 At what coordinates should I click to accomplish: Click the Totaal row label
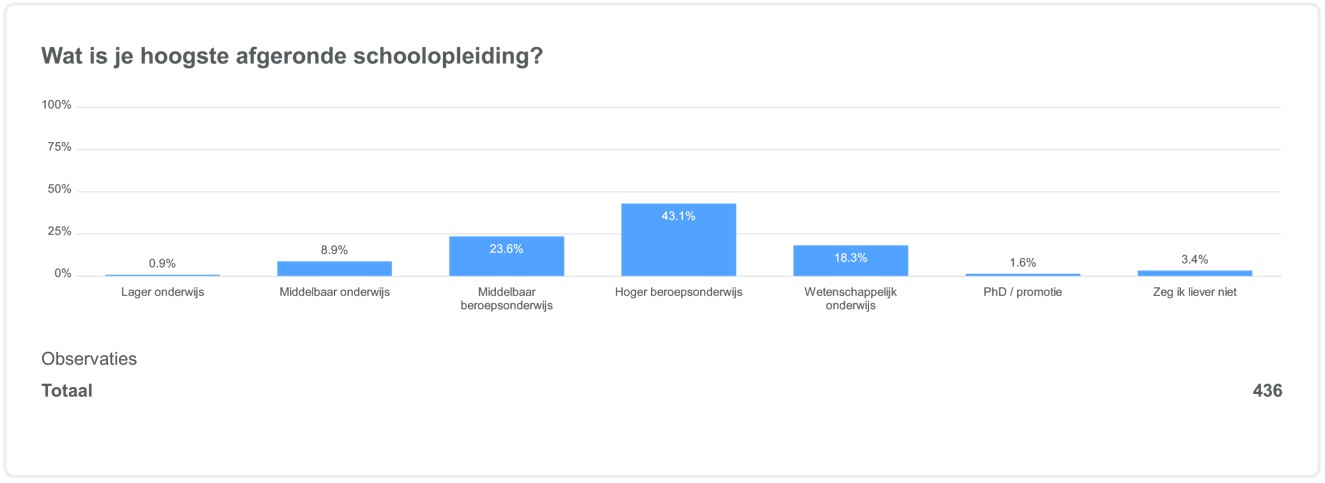(x=66, y=391)
